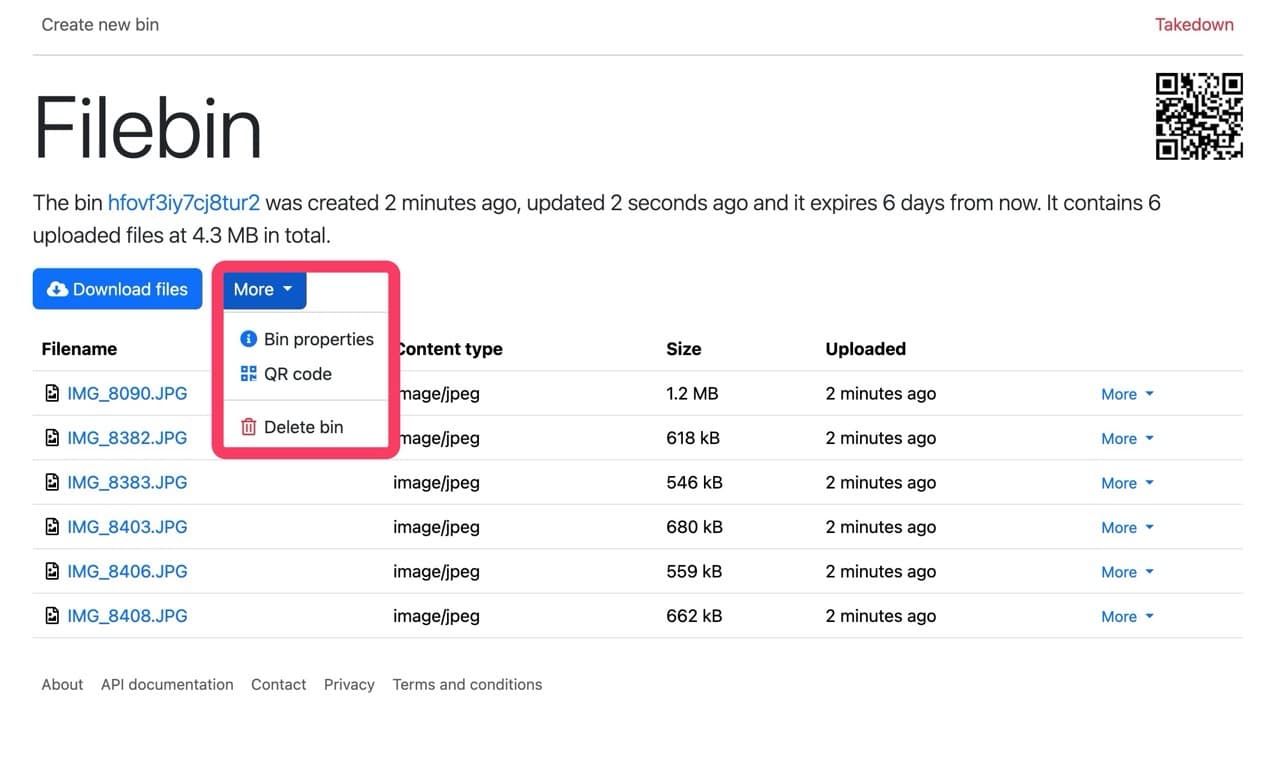Click the Takedown link

1194,24
